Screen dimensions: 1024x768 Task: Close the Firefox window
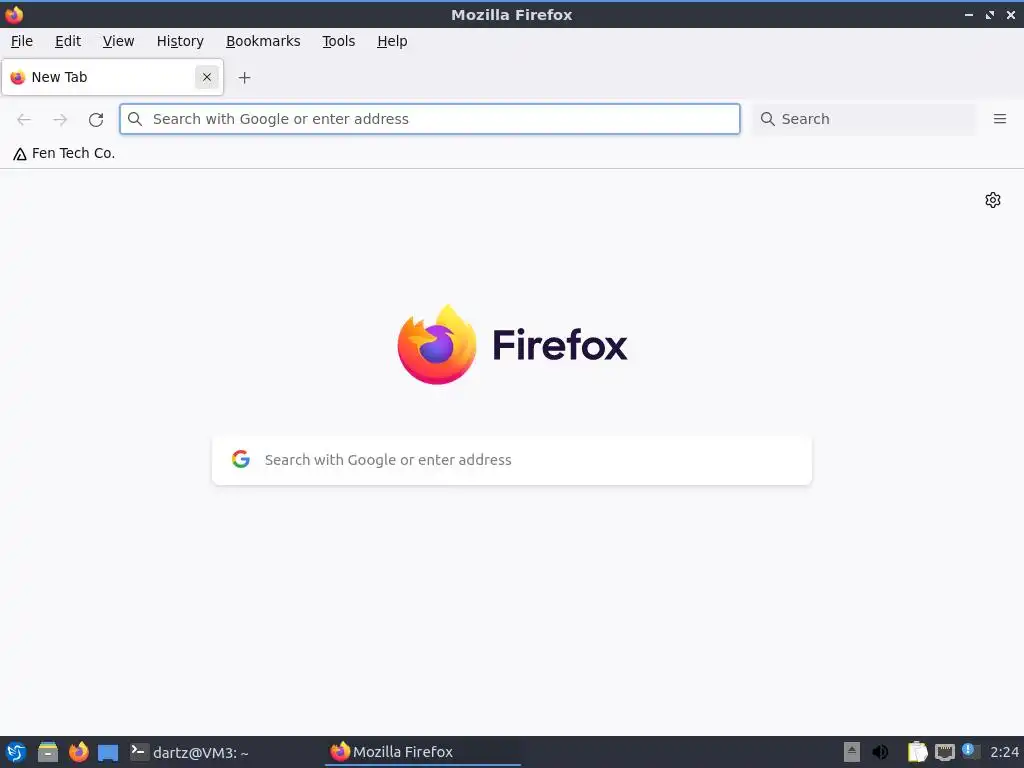[x=1010, y=15]
